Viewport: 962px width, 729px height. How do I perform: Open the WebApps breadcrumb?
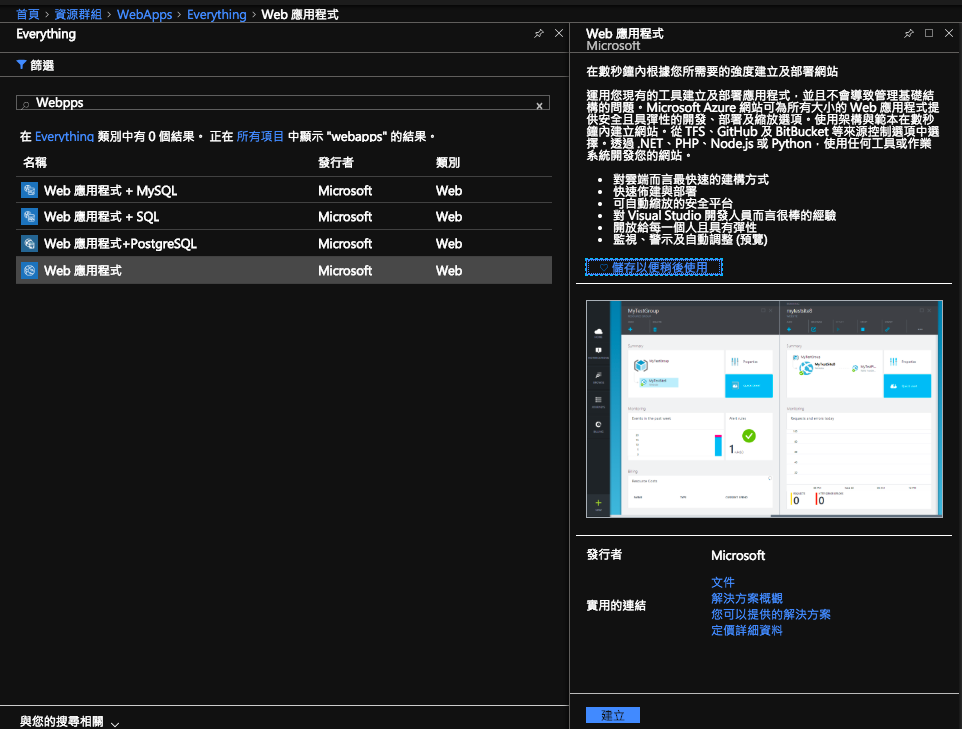click(144, 14)
